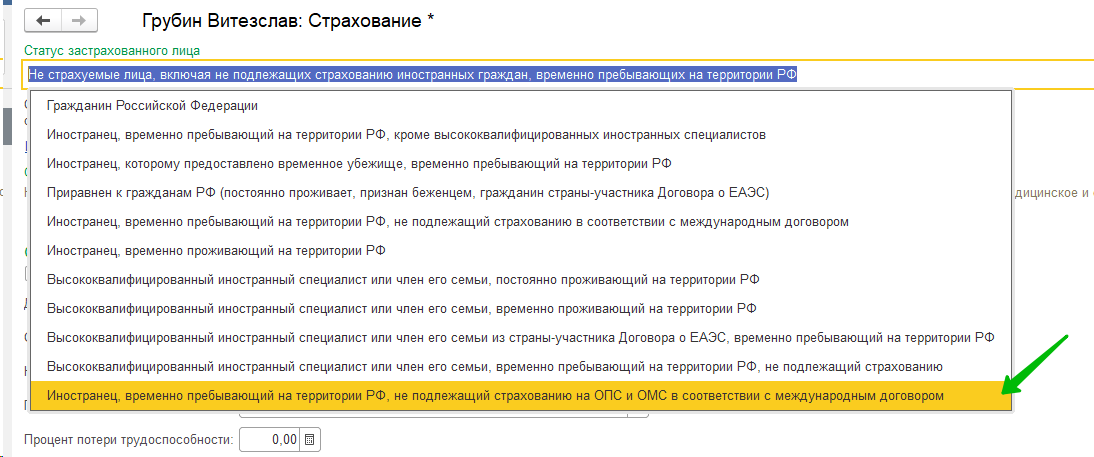Select highlighted option not insured for ОПС и ОМС
The width and height of the screenshot is (1094, 457).
point(495,396)
